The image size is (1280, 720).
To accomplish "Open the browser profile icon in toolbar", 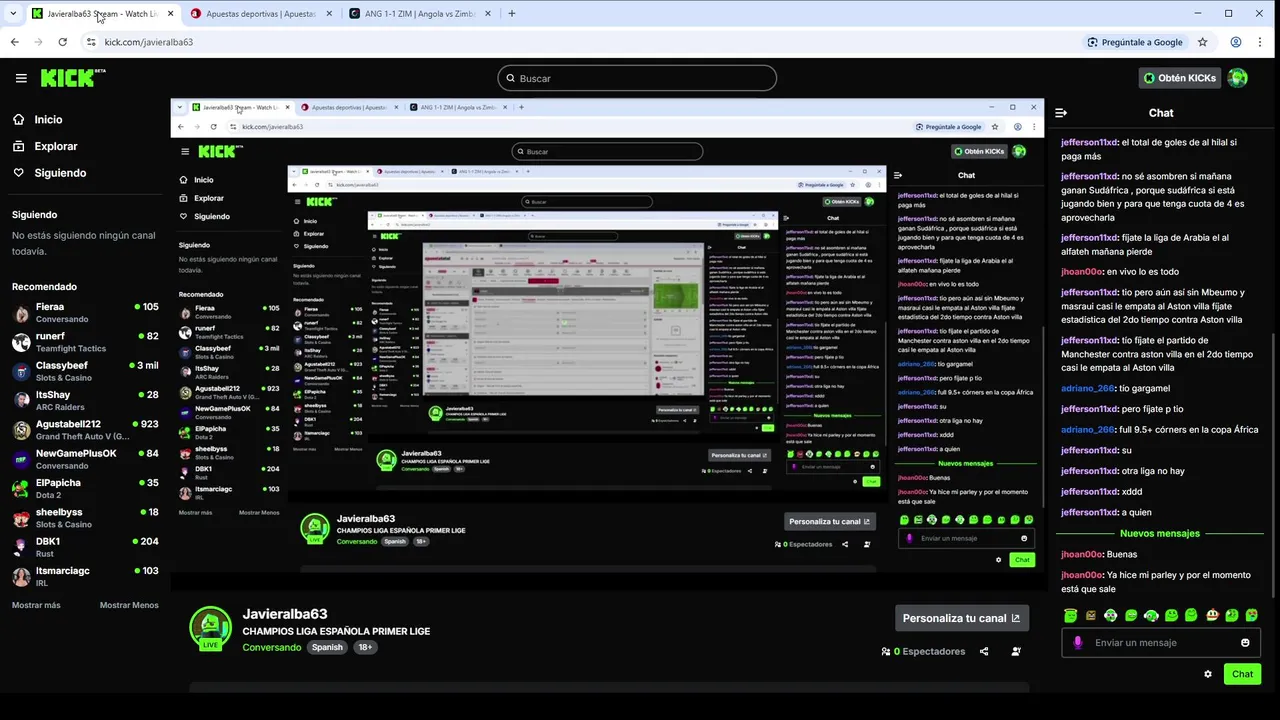I will click(x=1236, y=42).
